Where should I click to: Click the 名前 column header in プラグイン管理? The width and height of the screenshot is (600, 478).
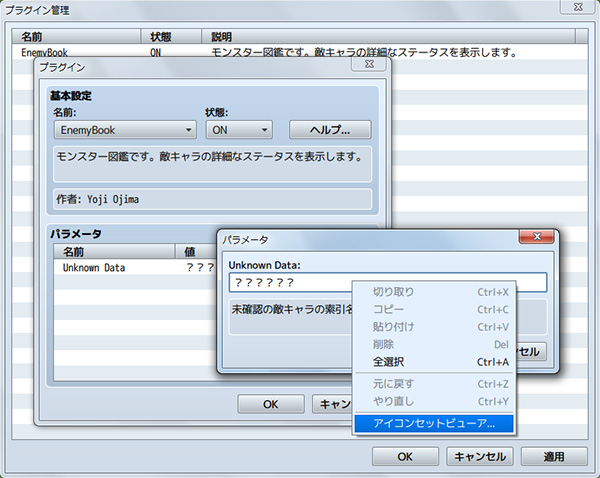(x=76, y=37)
